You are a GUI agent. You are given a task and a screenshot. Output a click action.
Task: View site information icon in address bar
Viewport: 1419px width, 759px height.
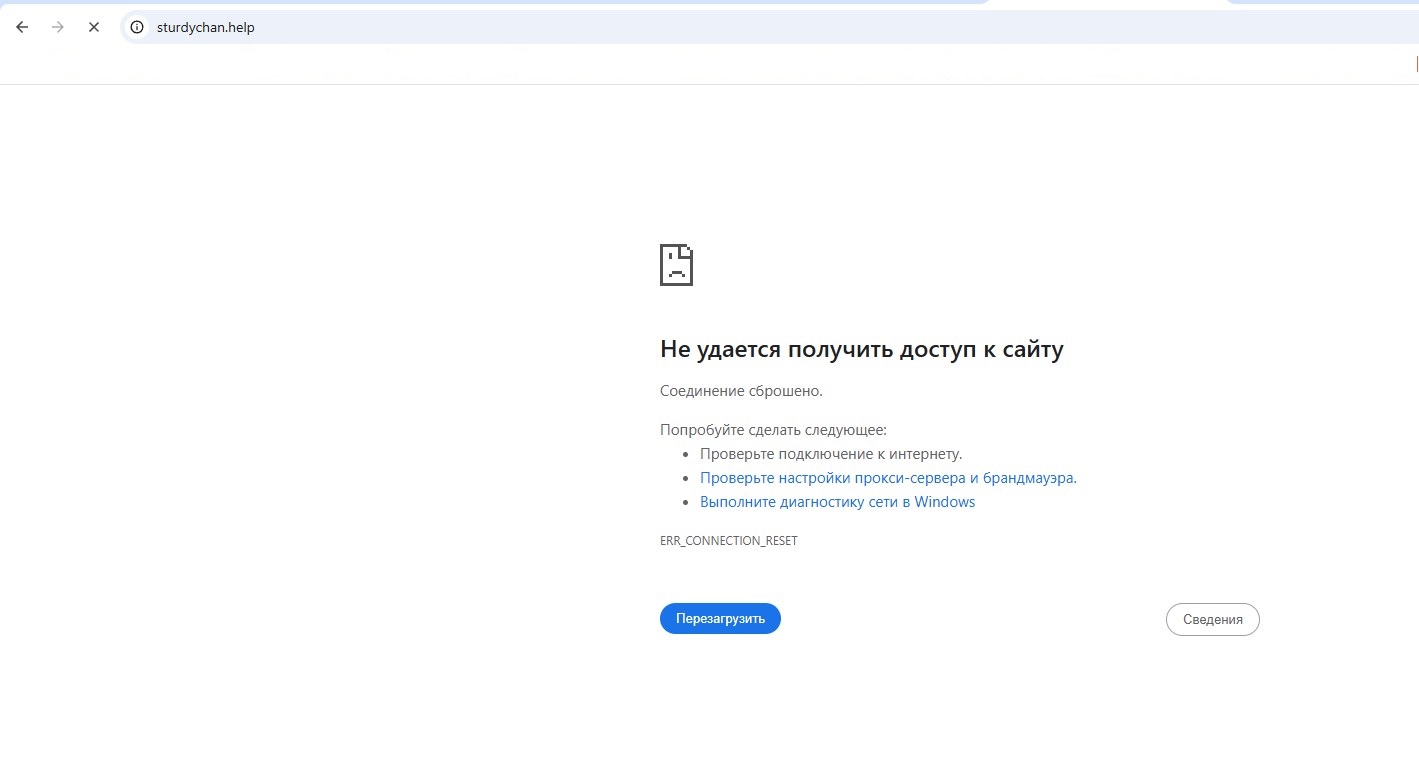point(138,27)
